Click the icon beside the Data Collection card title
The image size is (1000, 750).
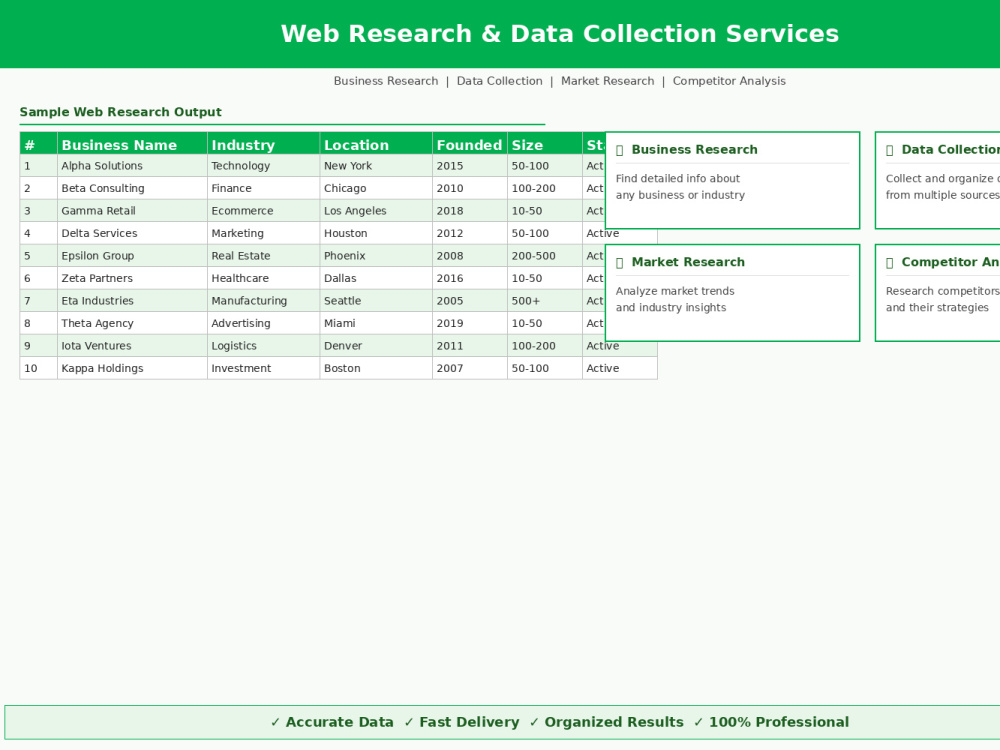point(890,151)
